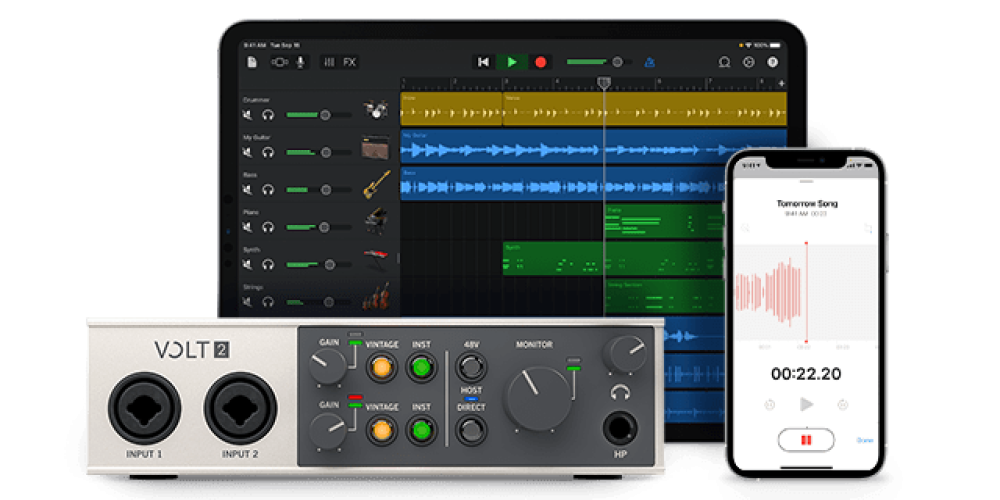Pause the Tomorrow Song voice recording
The image size is (1000, 500).
coord(805,440)
